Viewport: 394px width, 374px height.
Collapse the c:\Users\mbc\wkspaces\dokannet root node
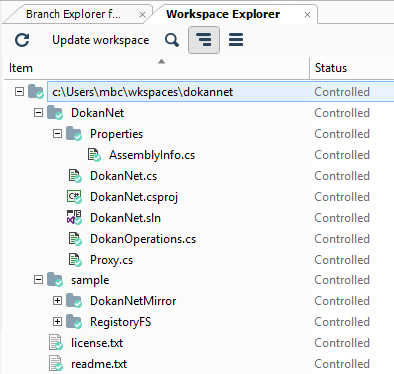[20, 91]
